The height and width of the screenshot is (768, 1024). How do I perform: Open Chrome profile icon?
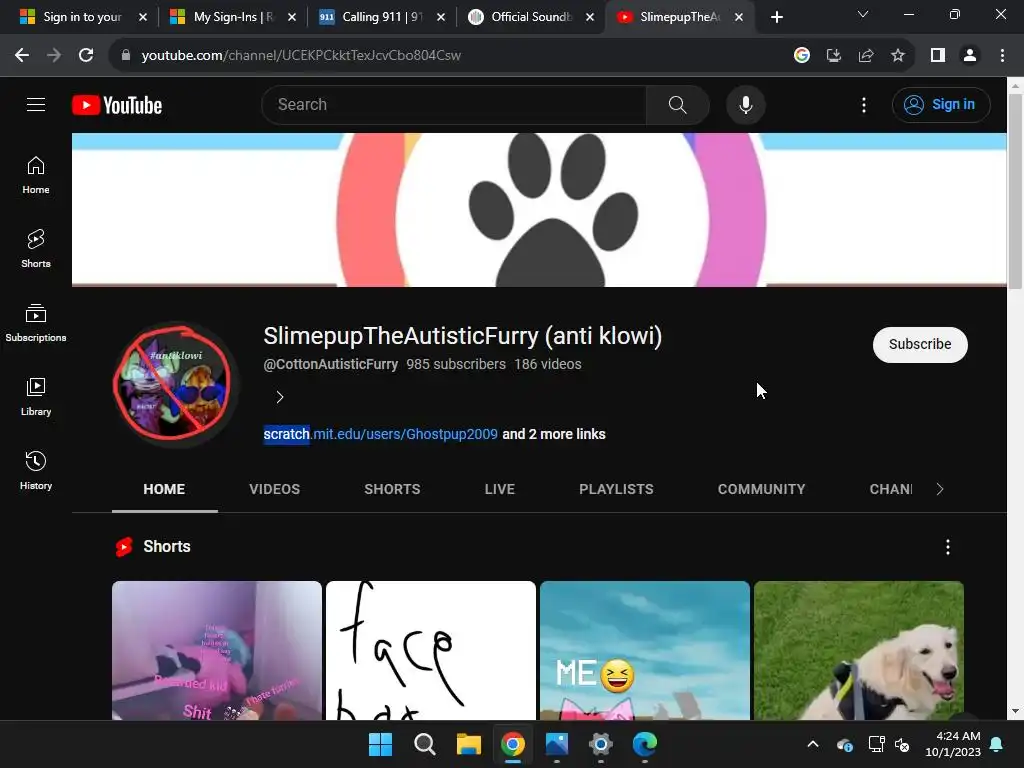coord(970,56)
